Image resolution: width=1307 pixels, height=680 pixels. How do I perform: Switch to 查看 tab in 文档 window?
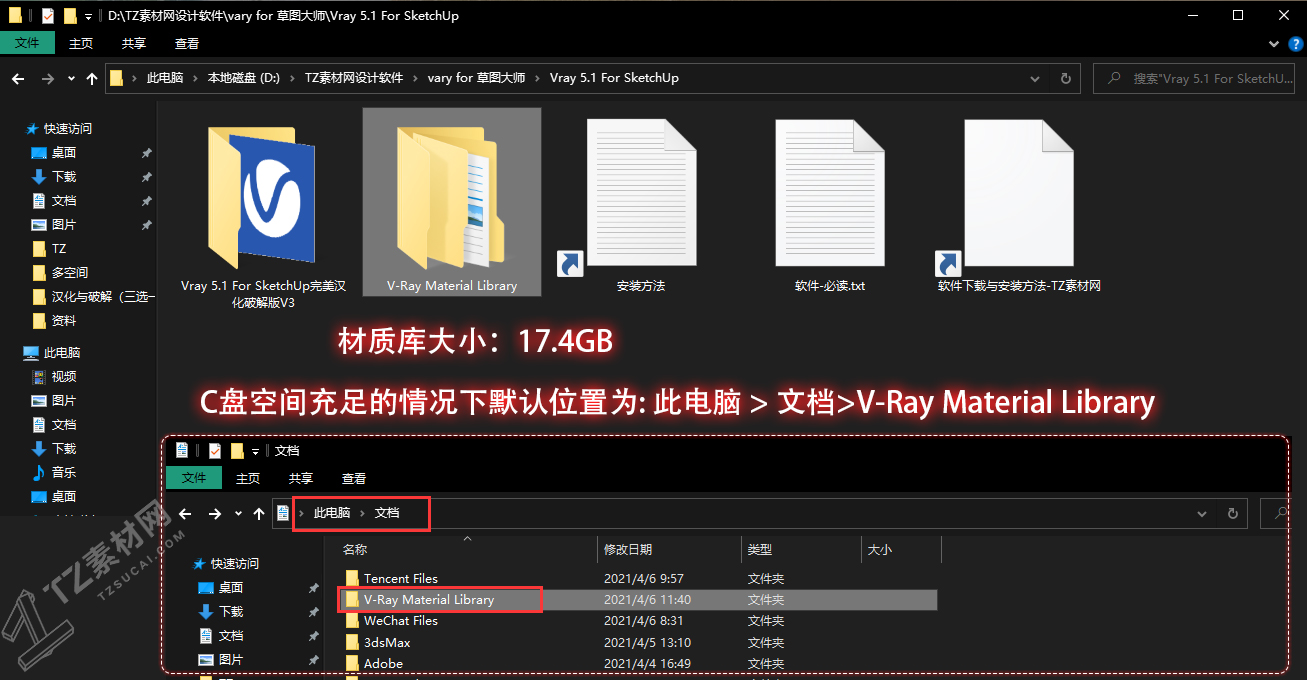click(354, 478)
